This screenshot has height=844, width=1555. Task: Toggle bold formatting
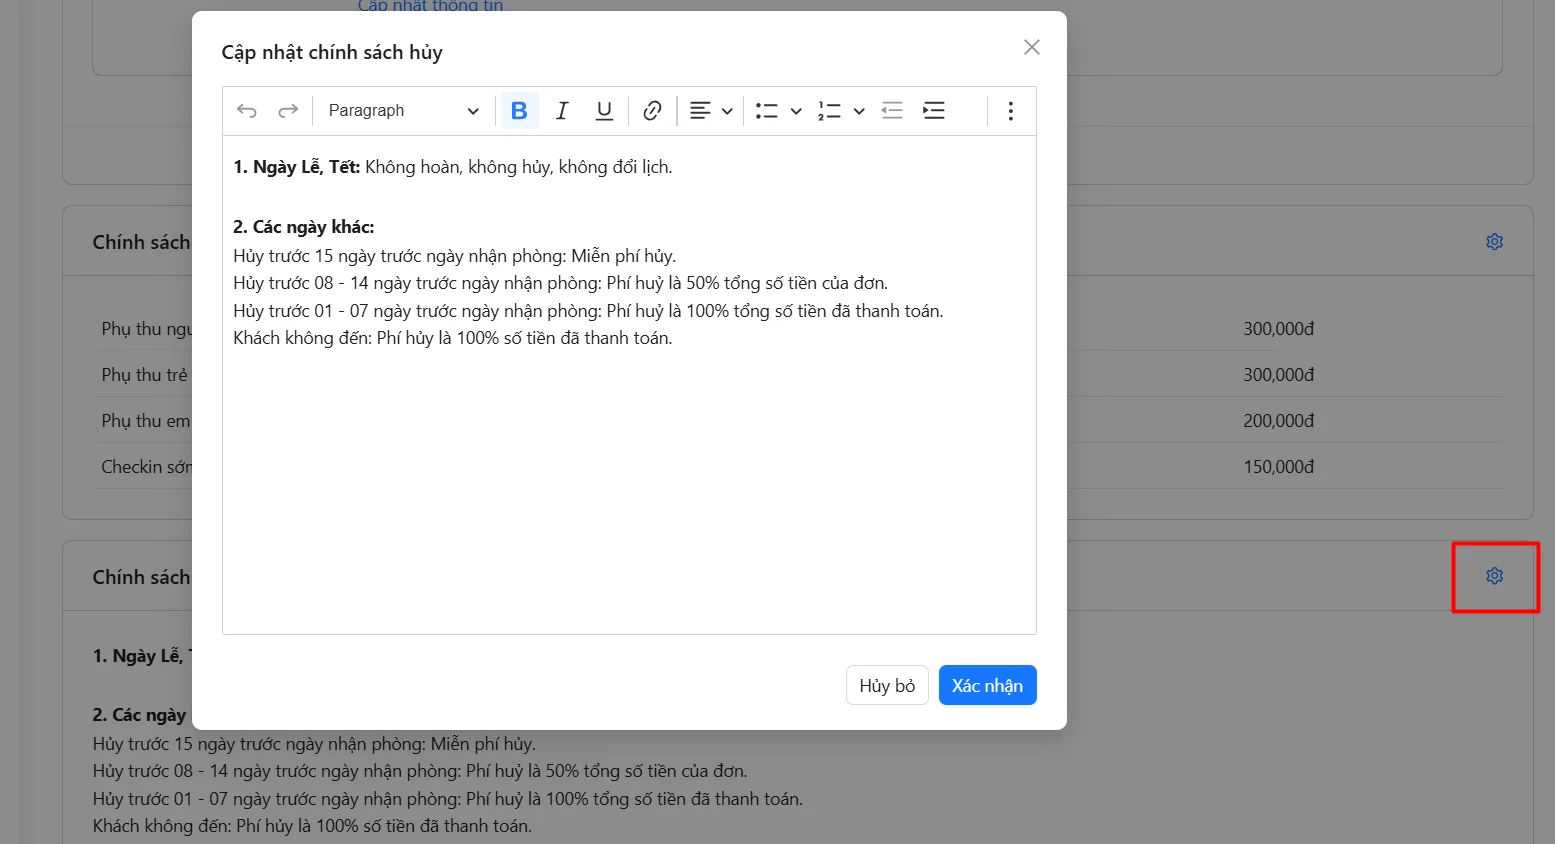(519, 111)
